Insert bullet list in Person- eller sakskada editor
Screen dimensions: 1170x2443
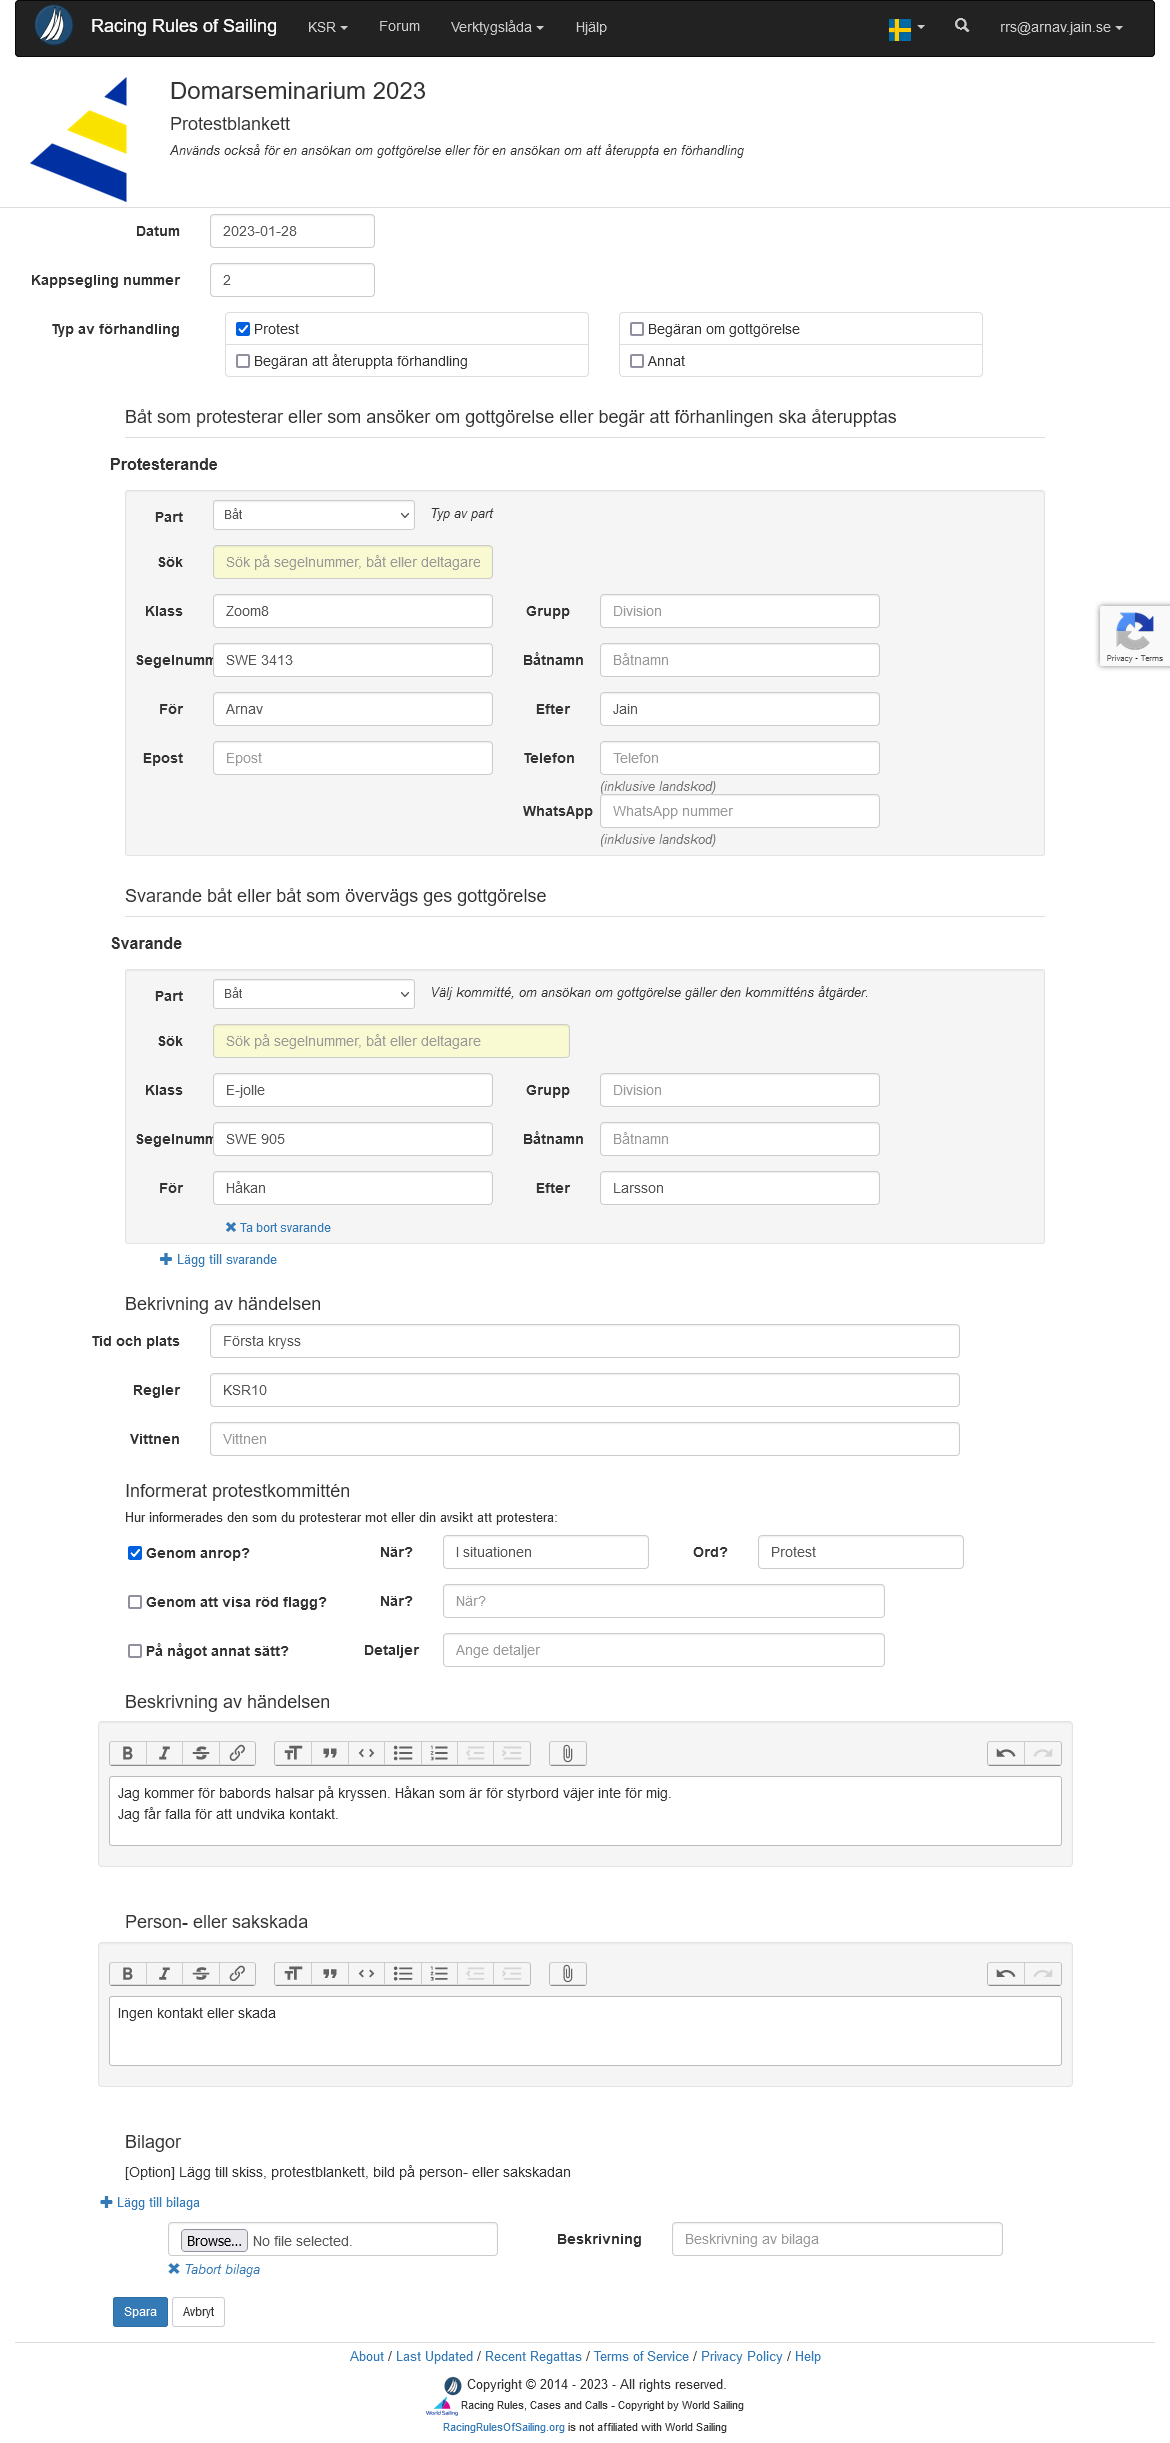click(x=403, y=1973)
